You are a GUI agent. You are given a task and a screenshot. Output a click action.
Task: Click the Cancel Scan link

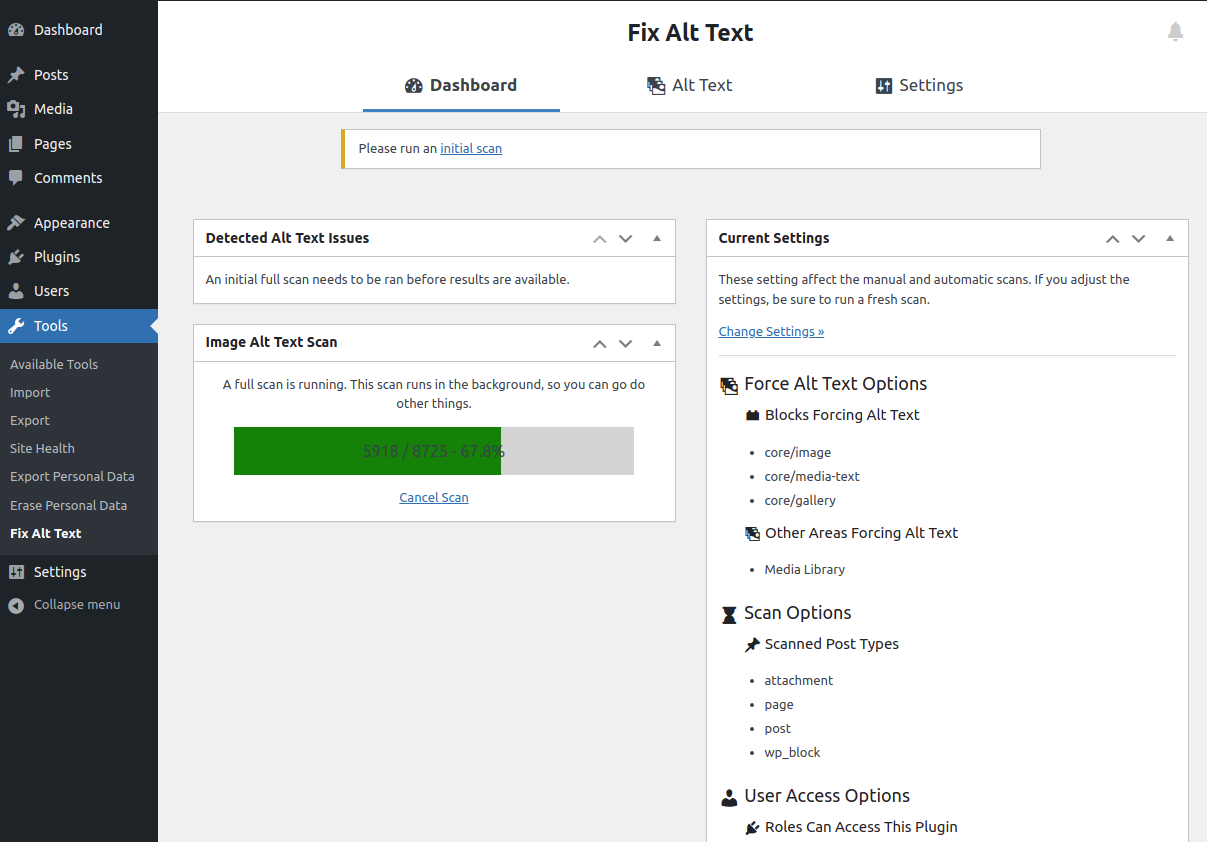pos(434,497)
